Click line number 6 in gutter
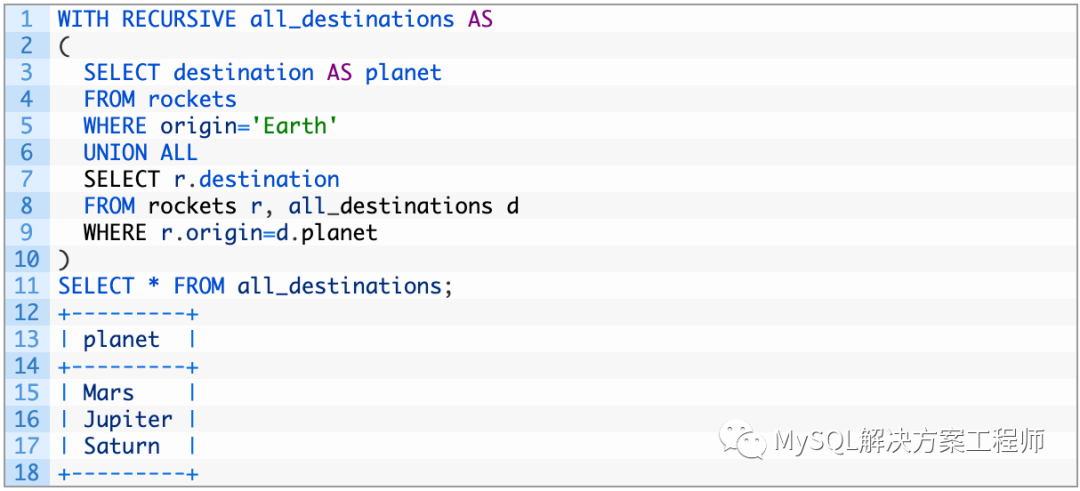1080x491 pixels. click(x=26, y=153)
